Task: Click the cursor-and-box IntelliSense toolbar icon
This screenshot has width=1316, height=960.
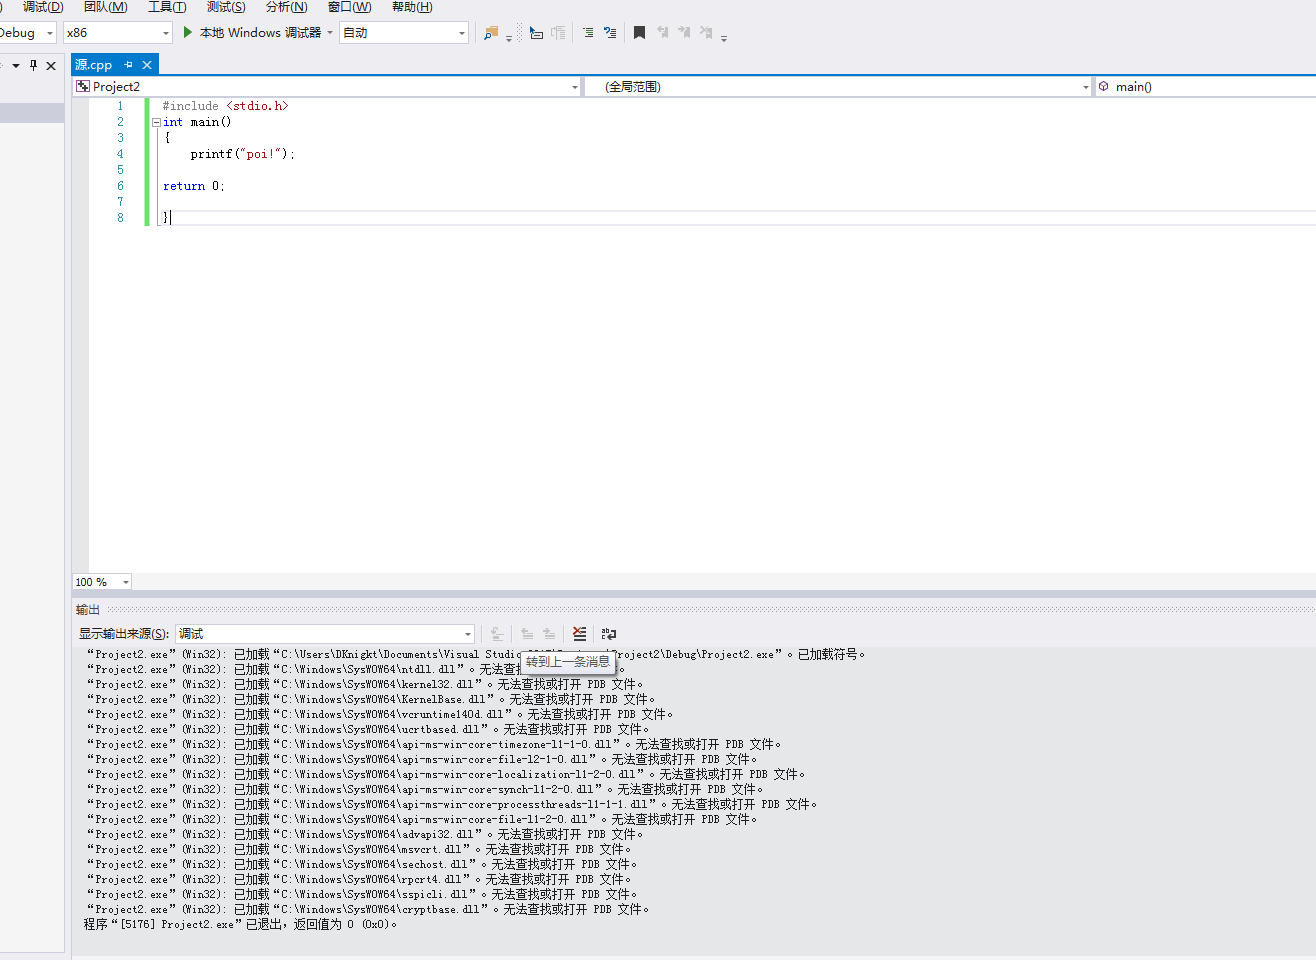Action: coord(536,33)
